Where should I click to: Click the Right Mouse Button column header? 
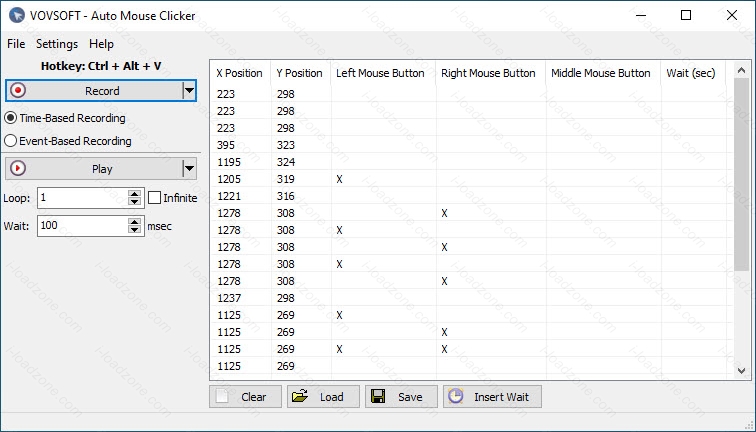(490, 73)
